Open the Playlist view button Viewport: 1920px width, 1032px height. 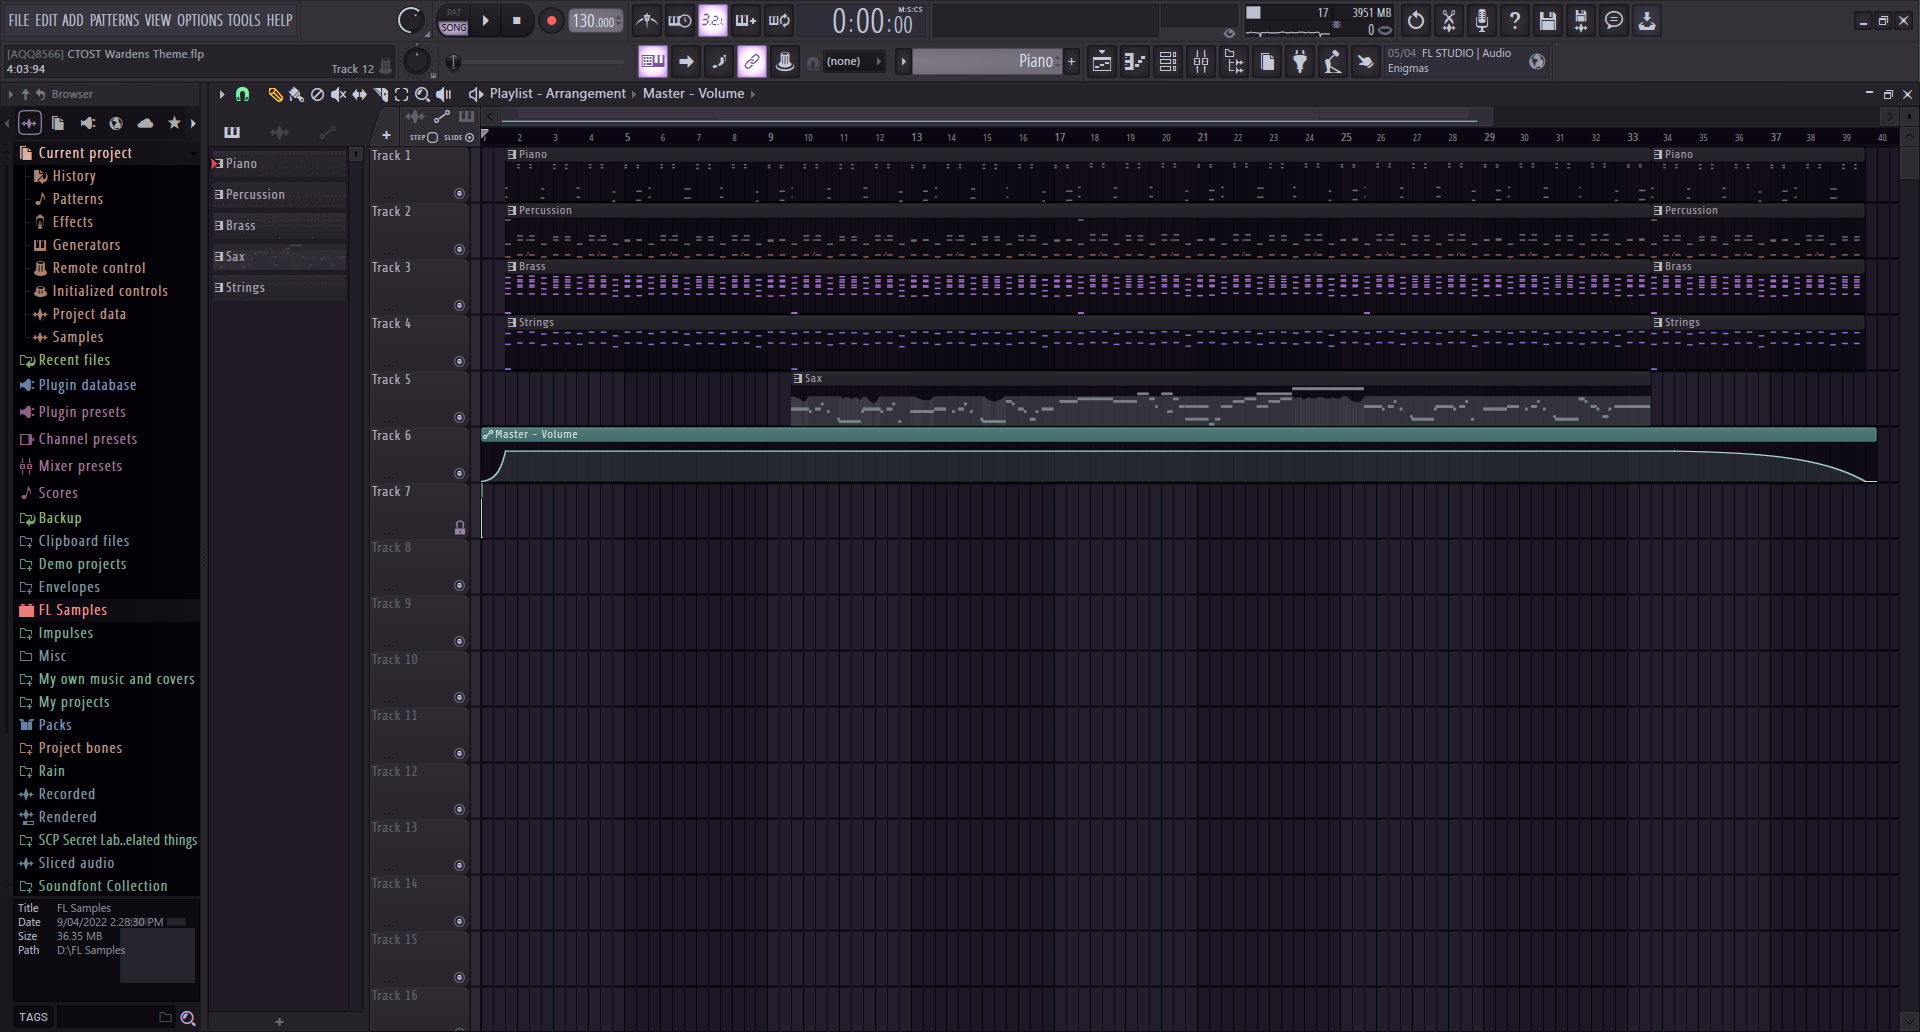pyautogui.click(x=1101, y=62)
